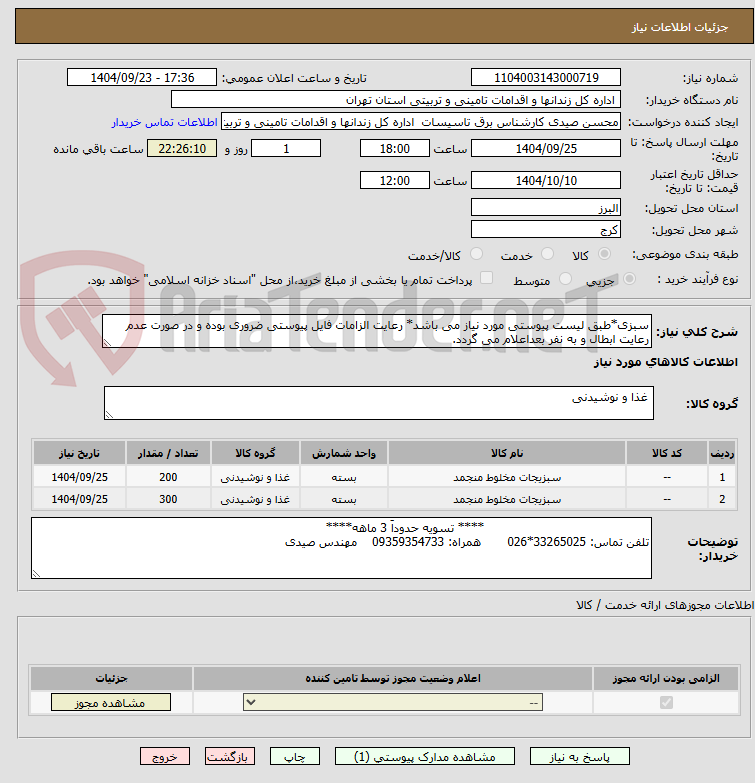Select the کالا/خدمت radio button
The height and width of the screenshot is (783, 755).
point(477,254)
